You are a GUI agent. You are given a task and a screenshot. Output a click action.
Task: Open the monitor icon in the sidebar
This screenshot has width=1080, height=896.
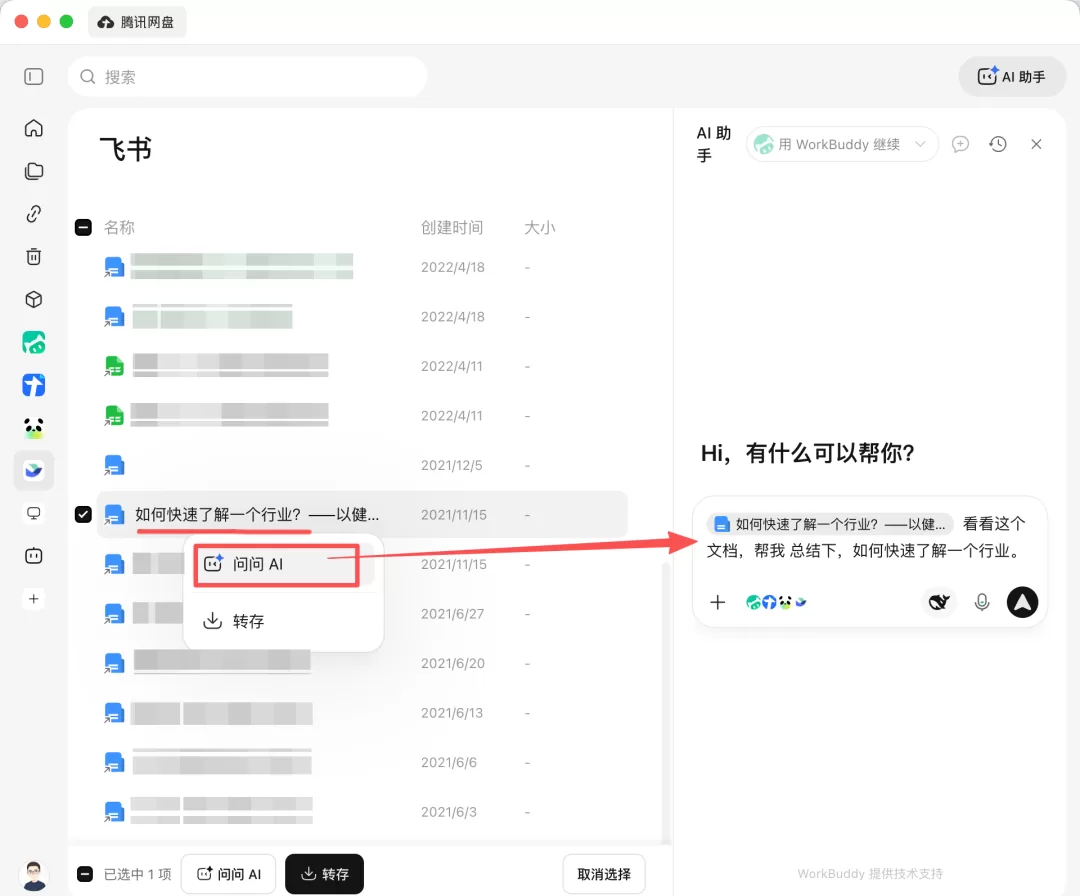pyautogui.click(x=33, y=513)
